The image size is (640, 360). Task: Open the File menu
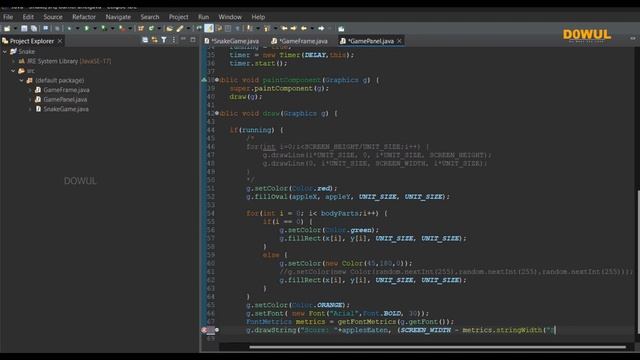click(x=8, y=17)
